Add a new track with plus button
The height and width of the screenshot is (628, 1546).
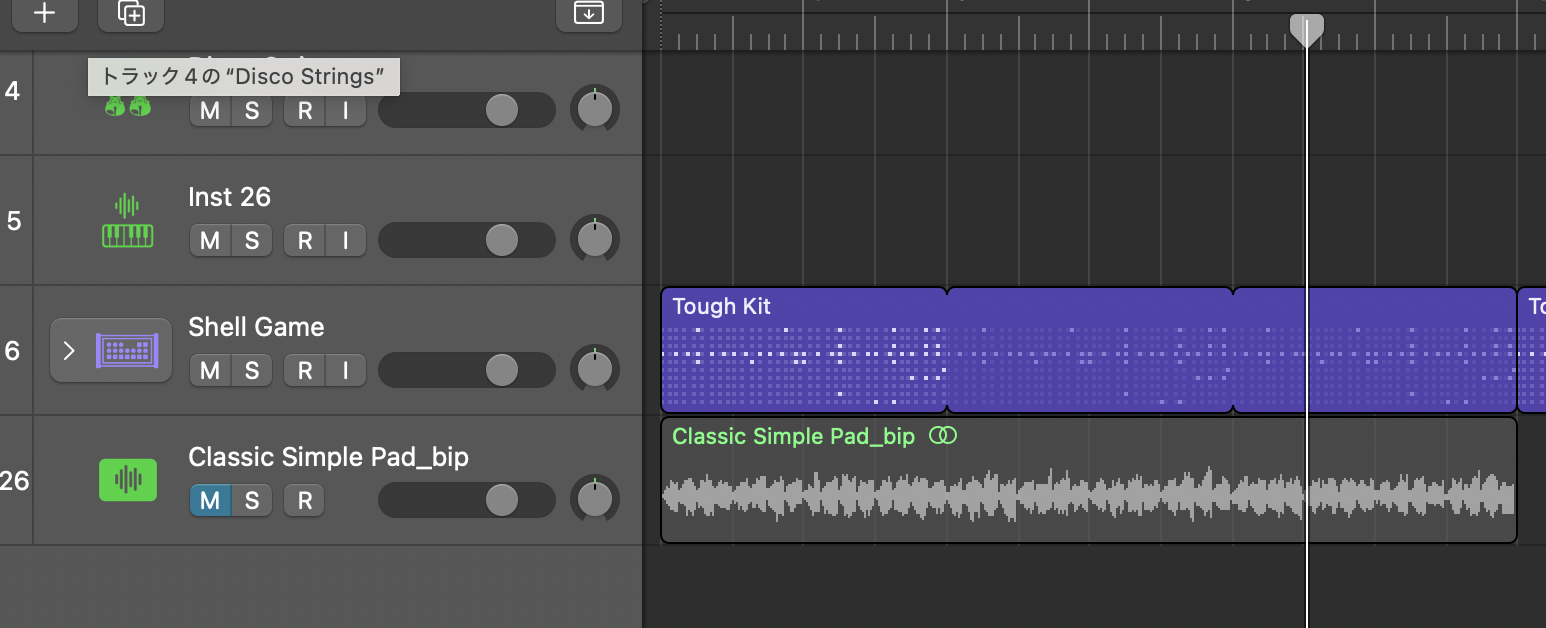44,14
